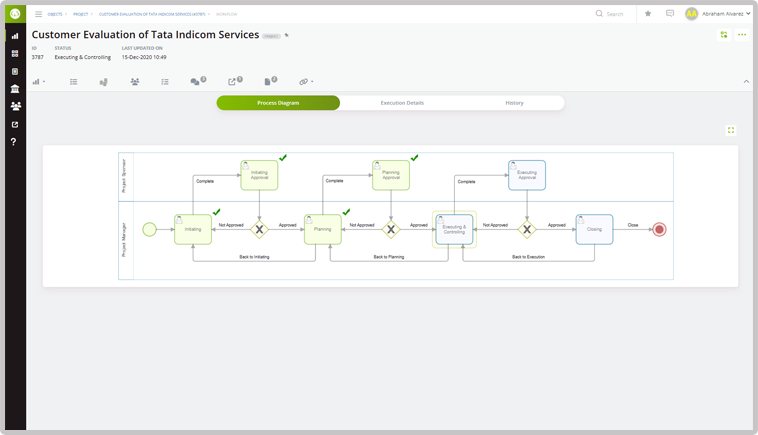Viewport: 758px width, 435px height.
Task: Click the project ID 3787 value
Action: coord(38,57)
